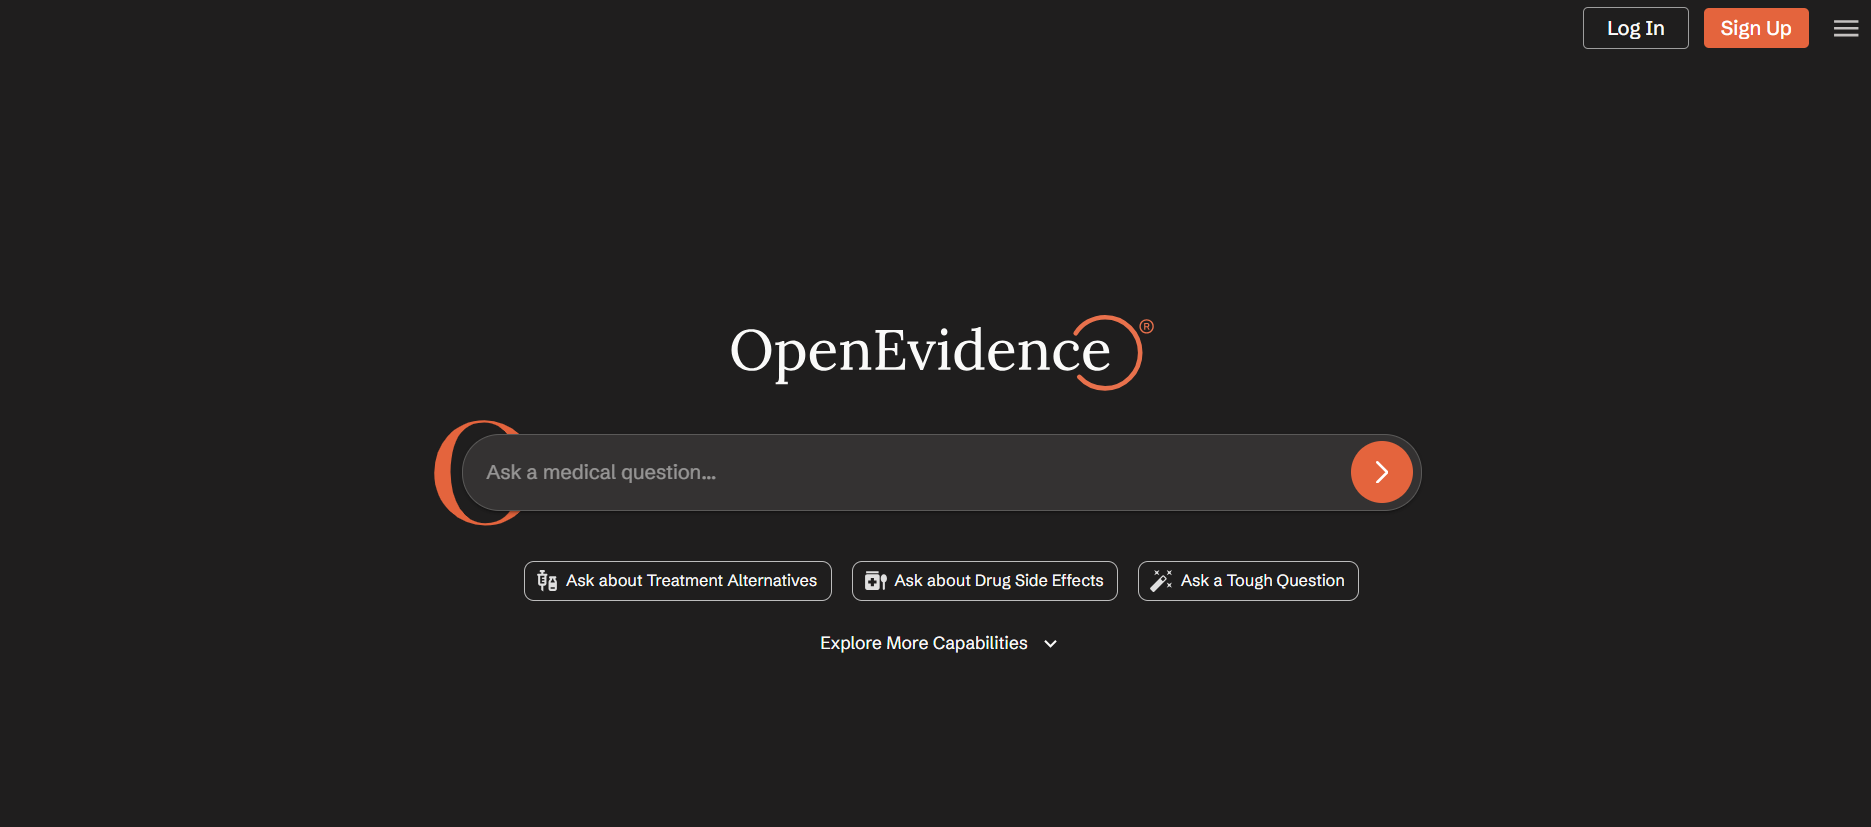Choose Ask about Treatment Alternatives
The width and height of the screenshot is (1871, 827).
pos(678,581)
